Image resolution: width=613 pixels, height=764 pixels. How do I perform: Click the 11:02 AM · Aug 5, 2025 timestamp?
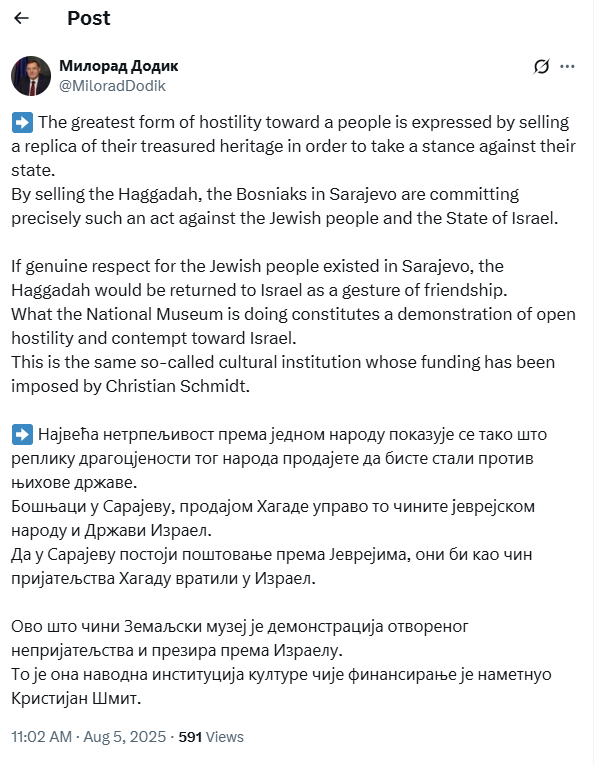[89, 737]
